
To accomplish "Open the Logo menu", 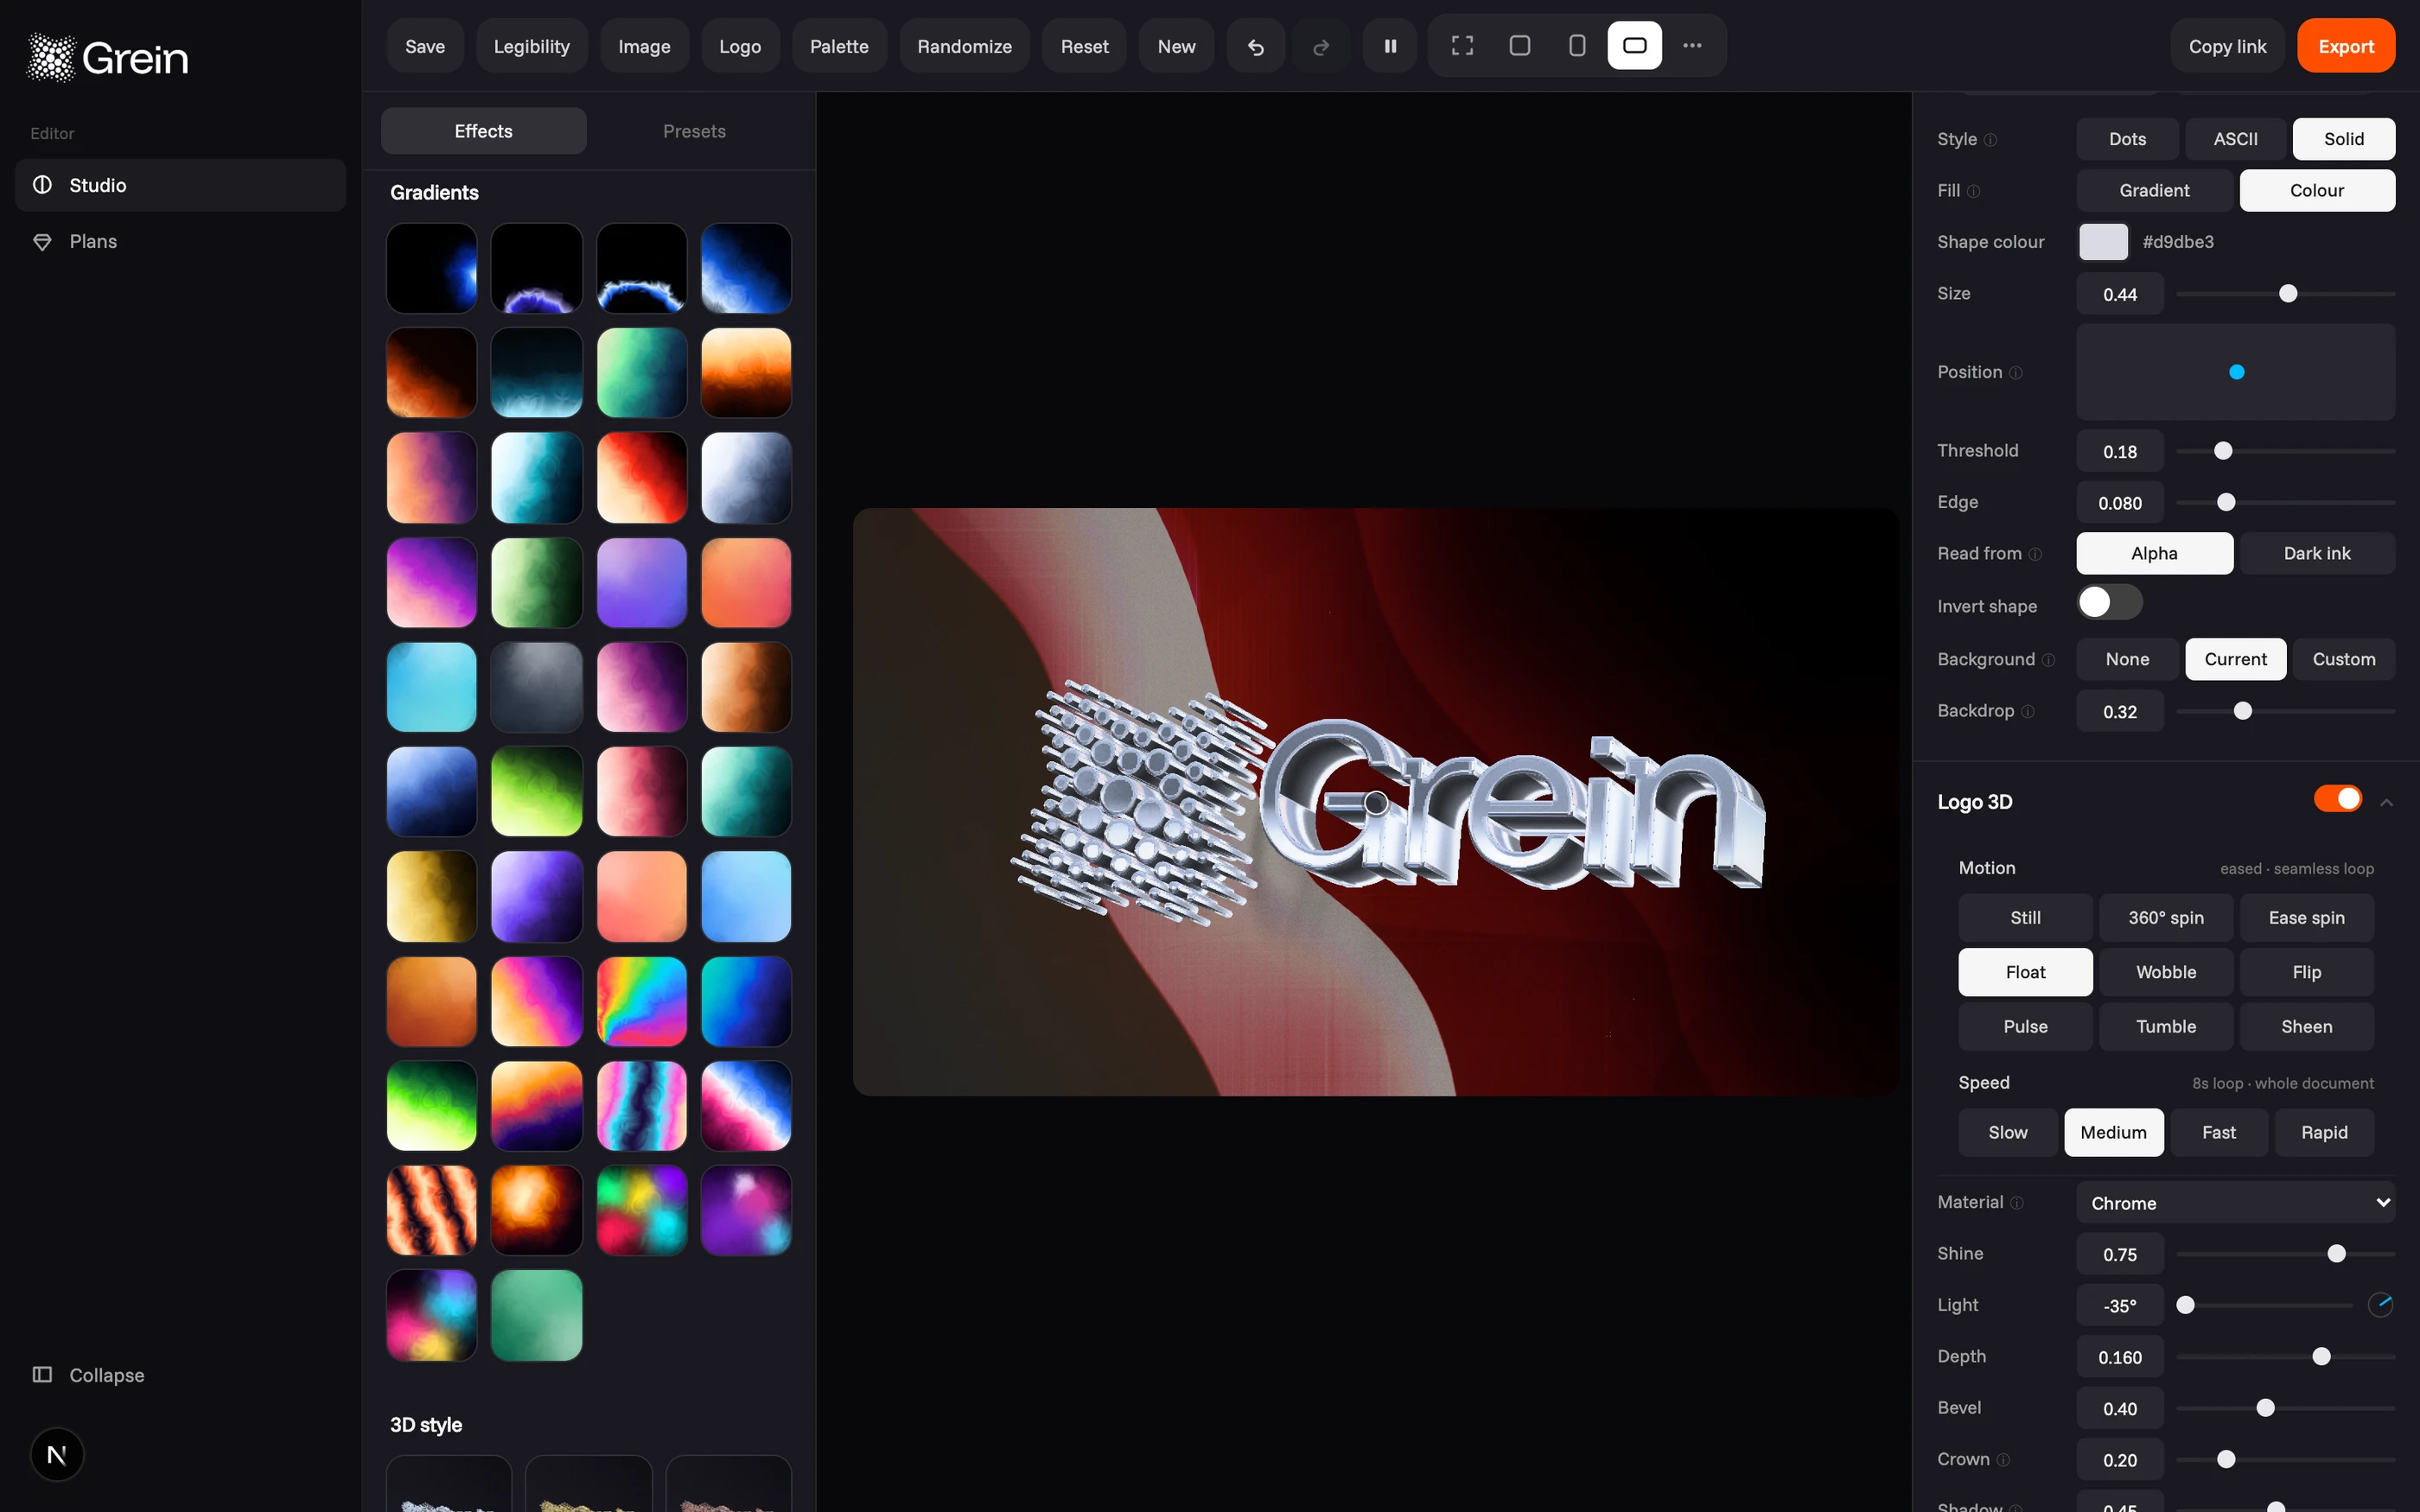I will pos(740,46).
